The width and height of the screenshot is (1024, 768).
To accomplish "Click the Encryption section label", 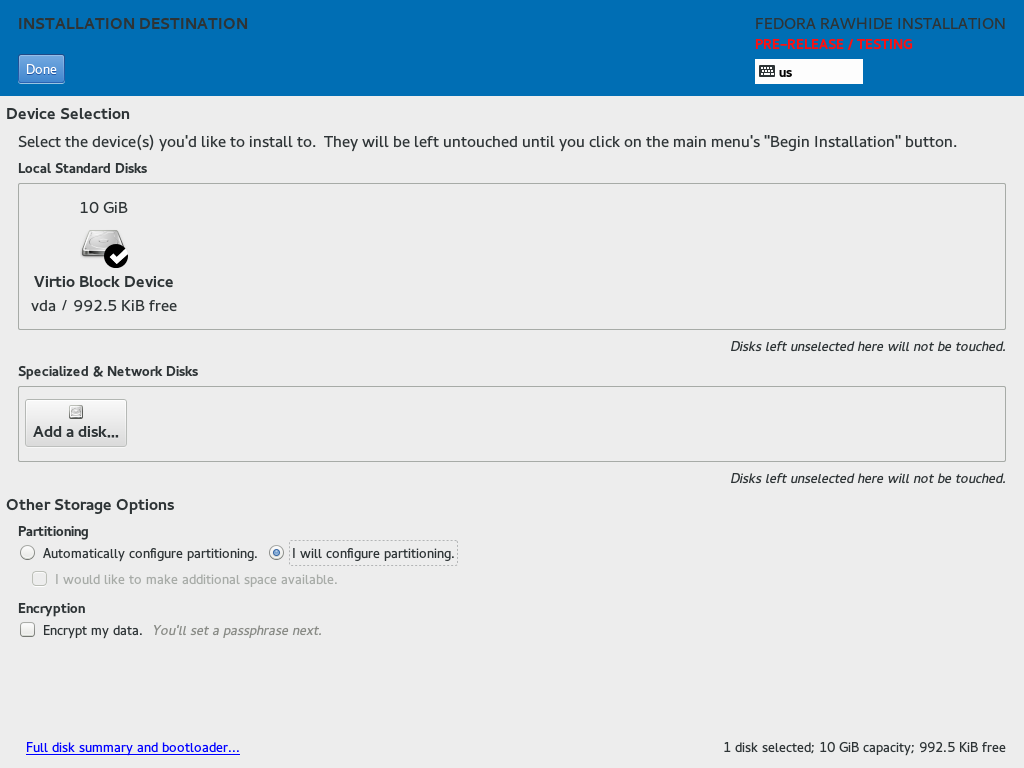I will pyautogui.click(x=52, y=609).
